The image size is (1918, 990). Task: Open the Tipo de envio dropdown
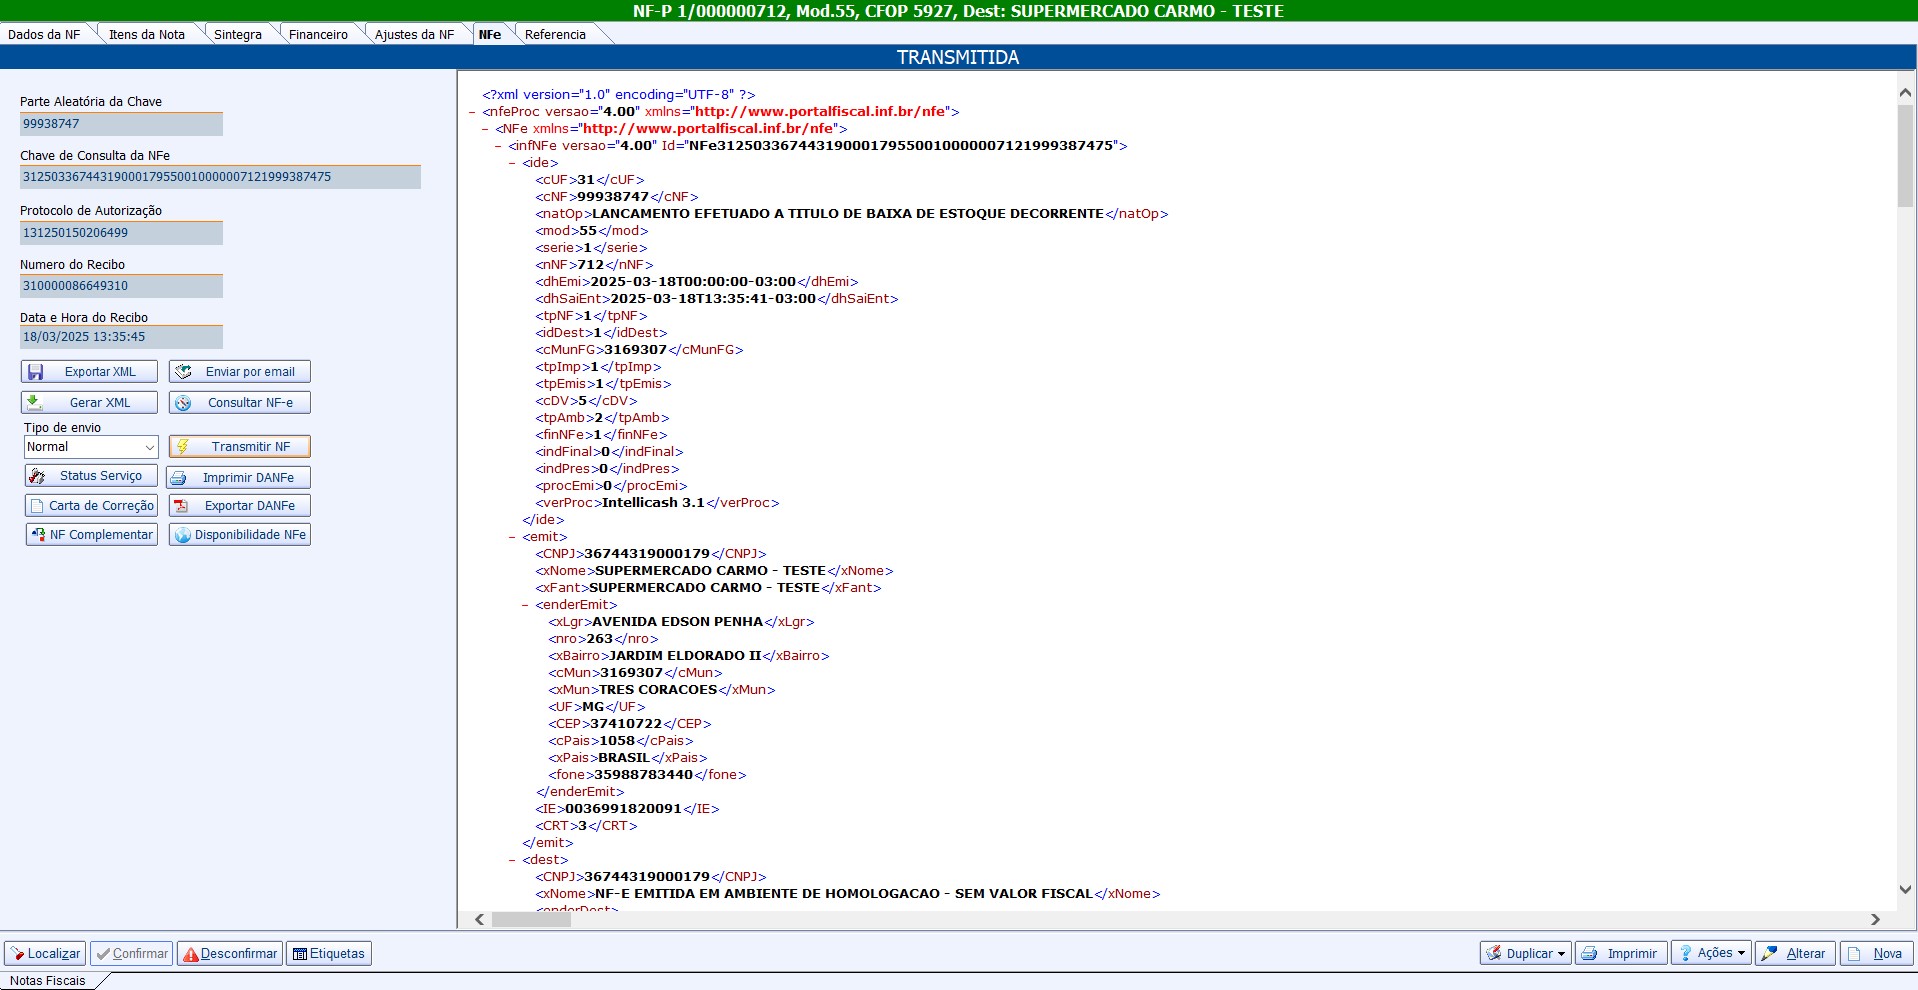coord(149,447)
